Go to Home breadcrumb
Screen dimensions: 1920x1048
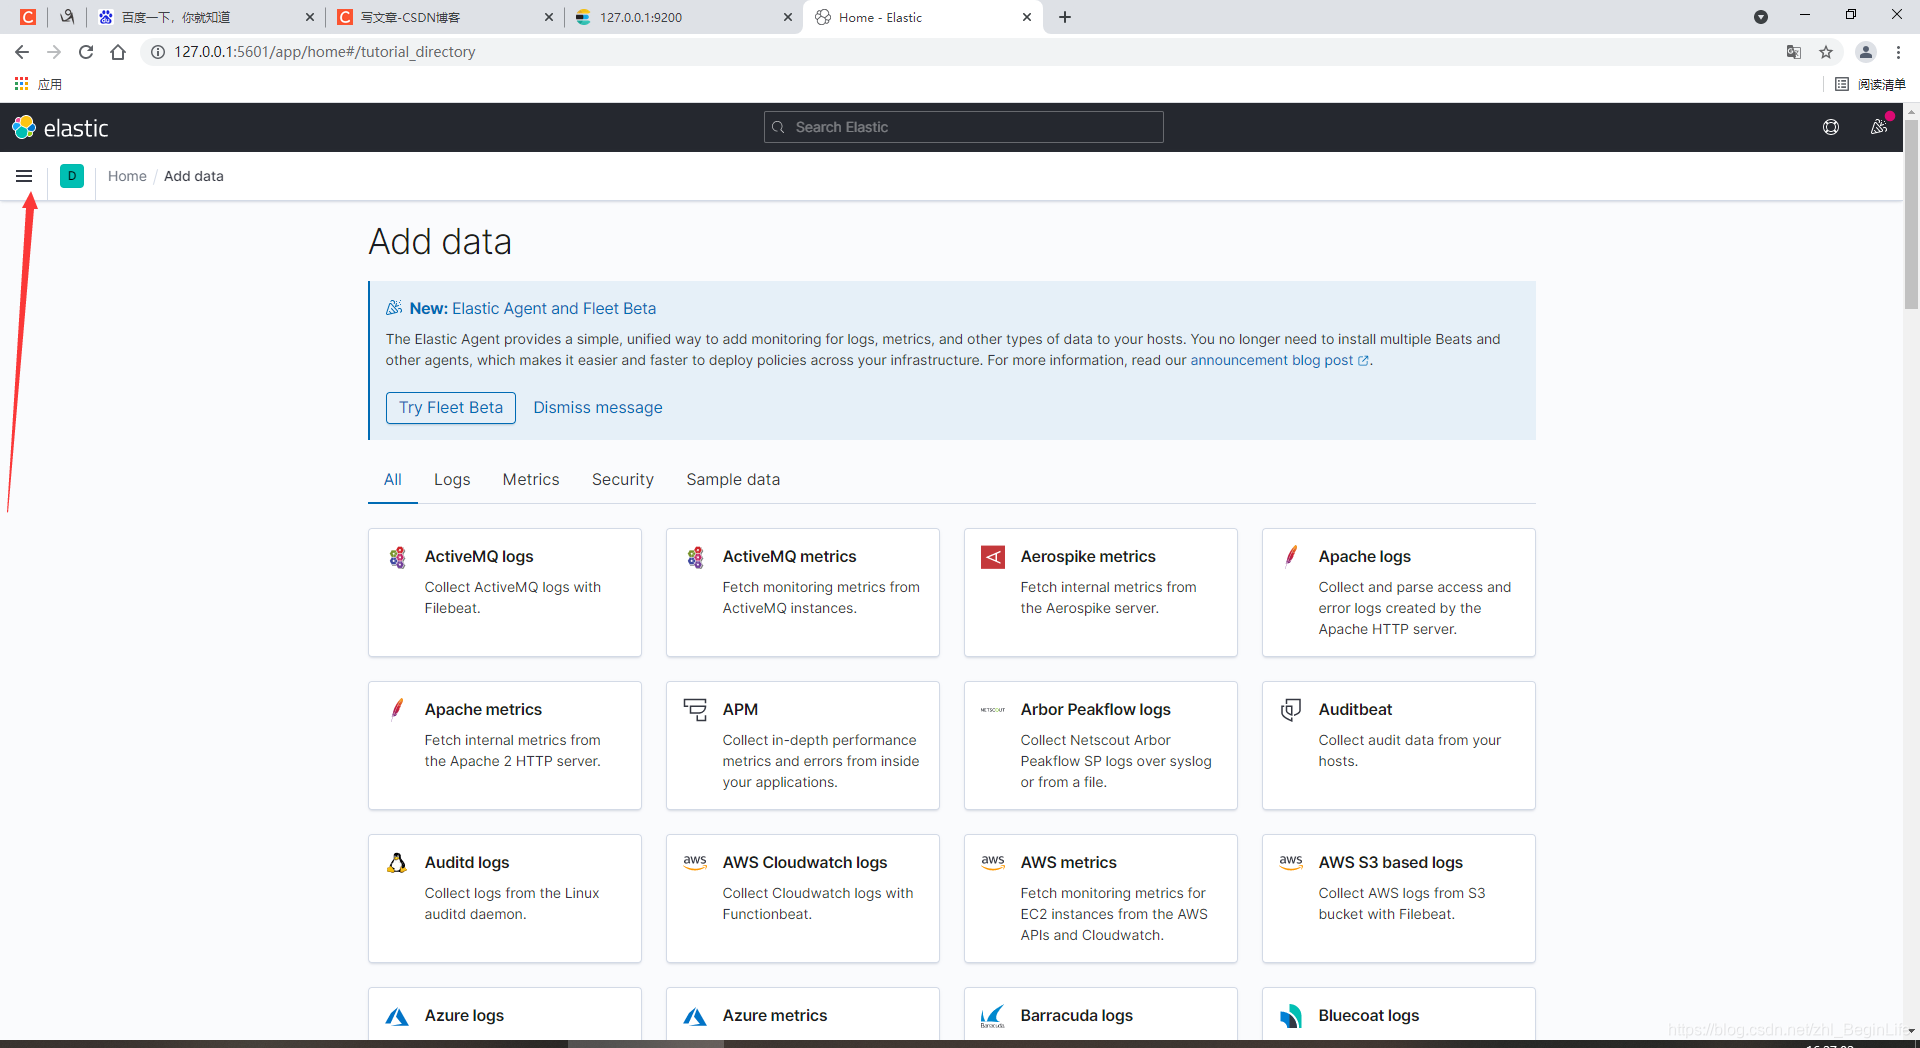point(127,176)
